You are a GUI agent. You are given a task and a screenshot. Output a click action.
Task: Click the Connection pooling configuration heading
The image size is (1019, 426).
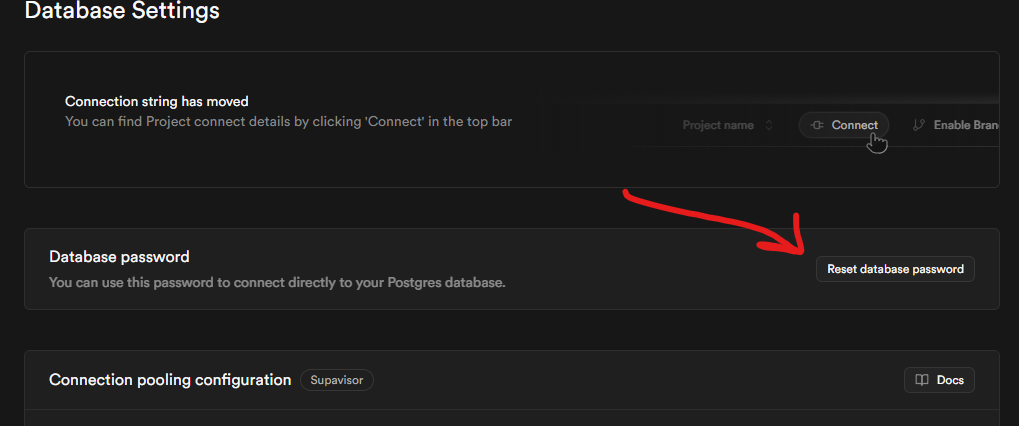point(170,380)
